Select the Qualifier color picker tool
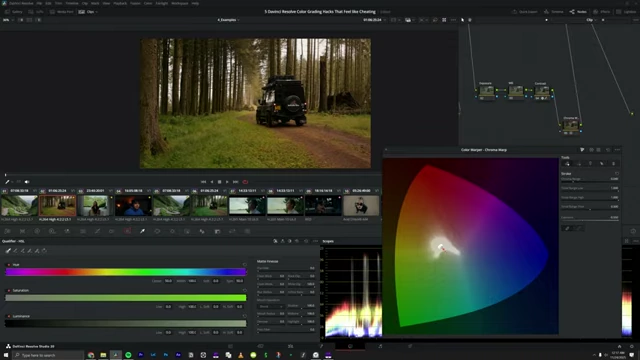 point(8,251)
